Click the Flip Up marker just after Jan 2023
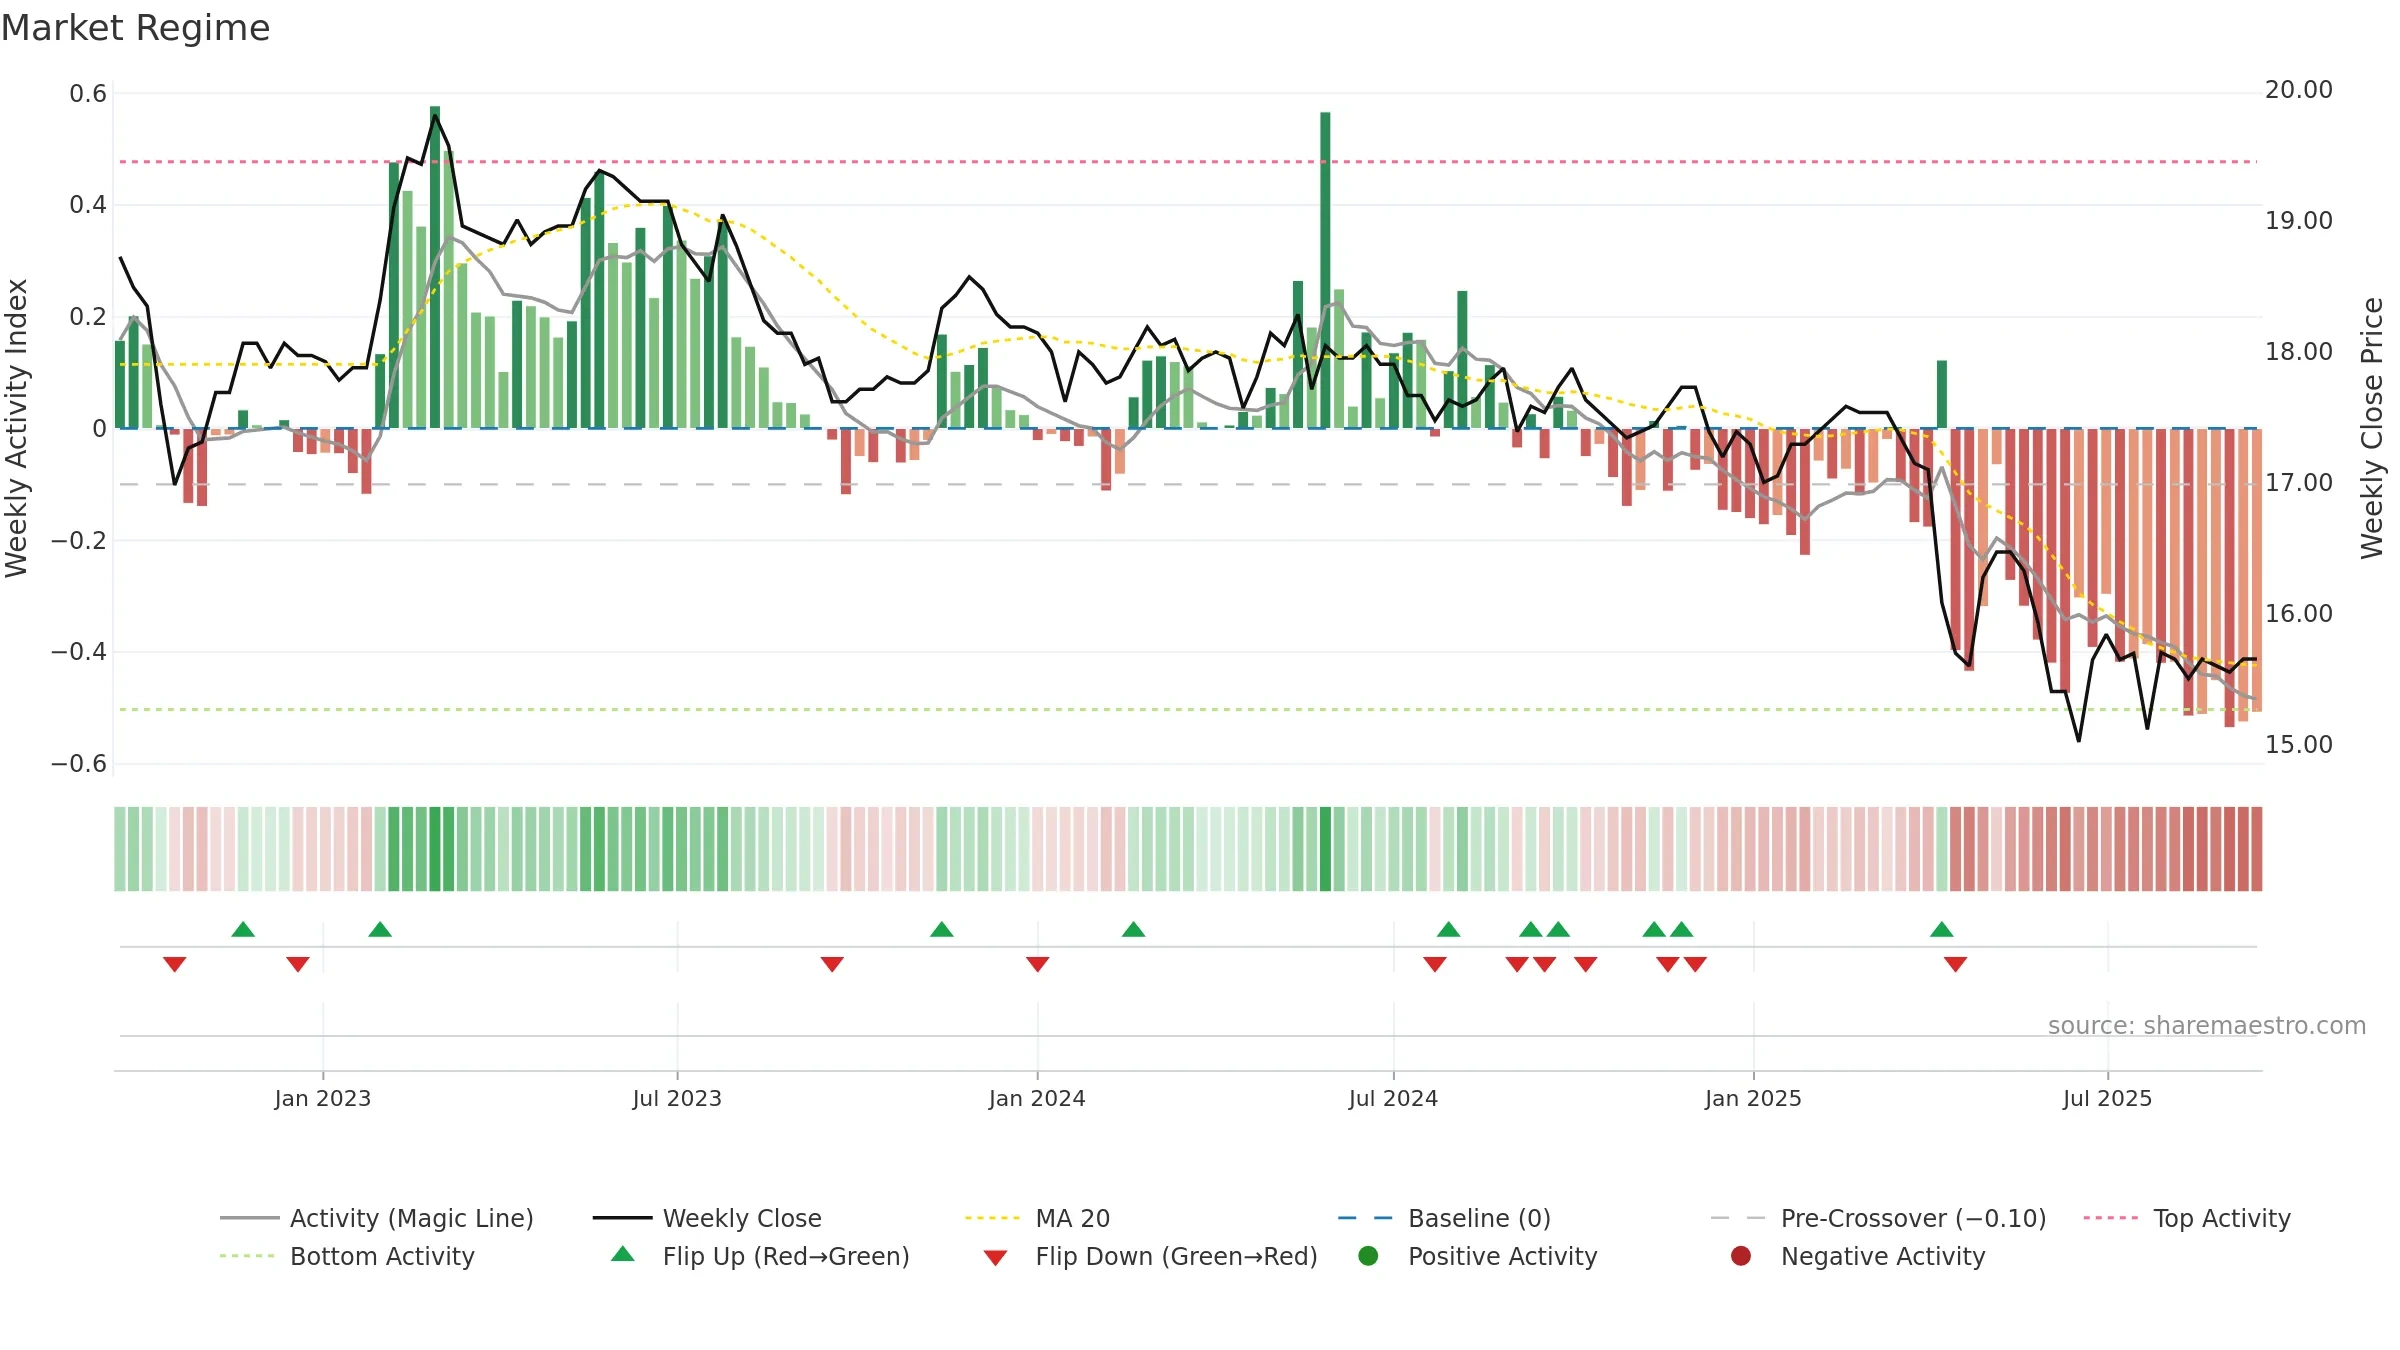The height and width of the screenshot is (1350, 2400). (x=380, y=929)
